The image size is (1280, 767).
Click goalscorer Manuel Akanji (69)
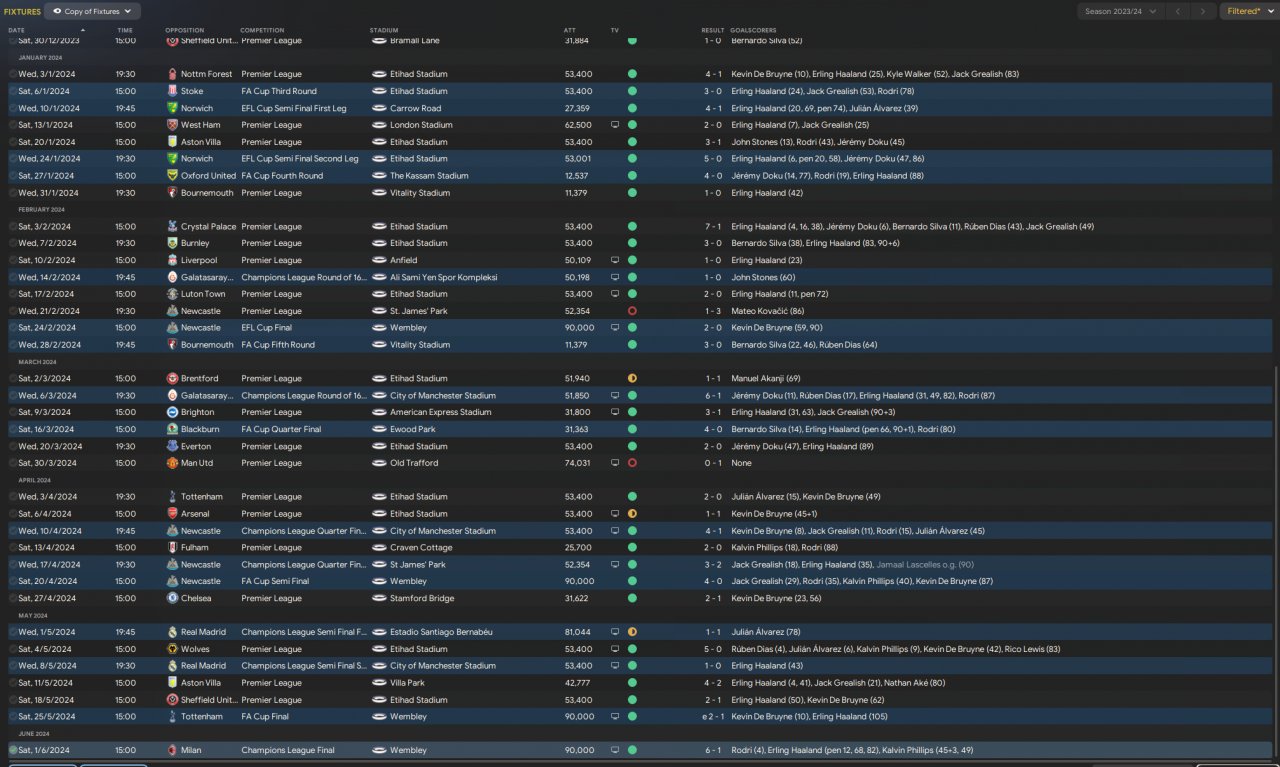pyautogui.click(x=766, y=378)
